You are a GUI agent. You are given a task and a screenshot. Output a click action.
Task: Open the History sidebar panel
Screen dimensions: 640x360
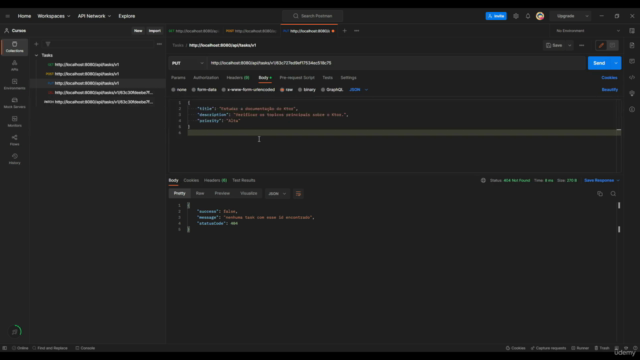(x=14, y=159)
